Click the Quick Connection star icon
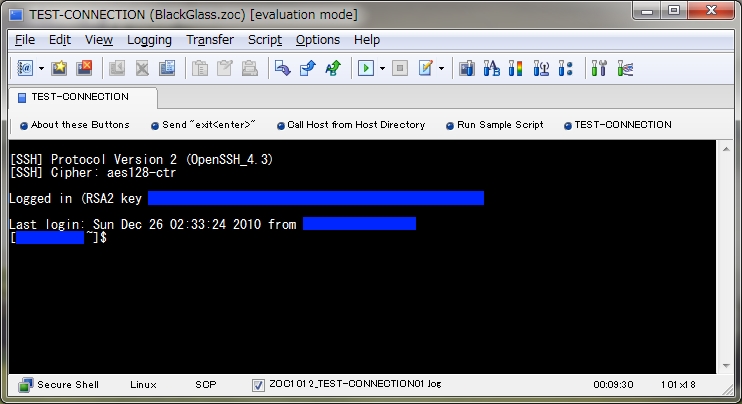The height and width of the screenshot is (404, 742). (x=59, y=69)
